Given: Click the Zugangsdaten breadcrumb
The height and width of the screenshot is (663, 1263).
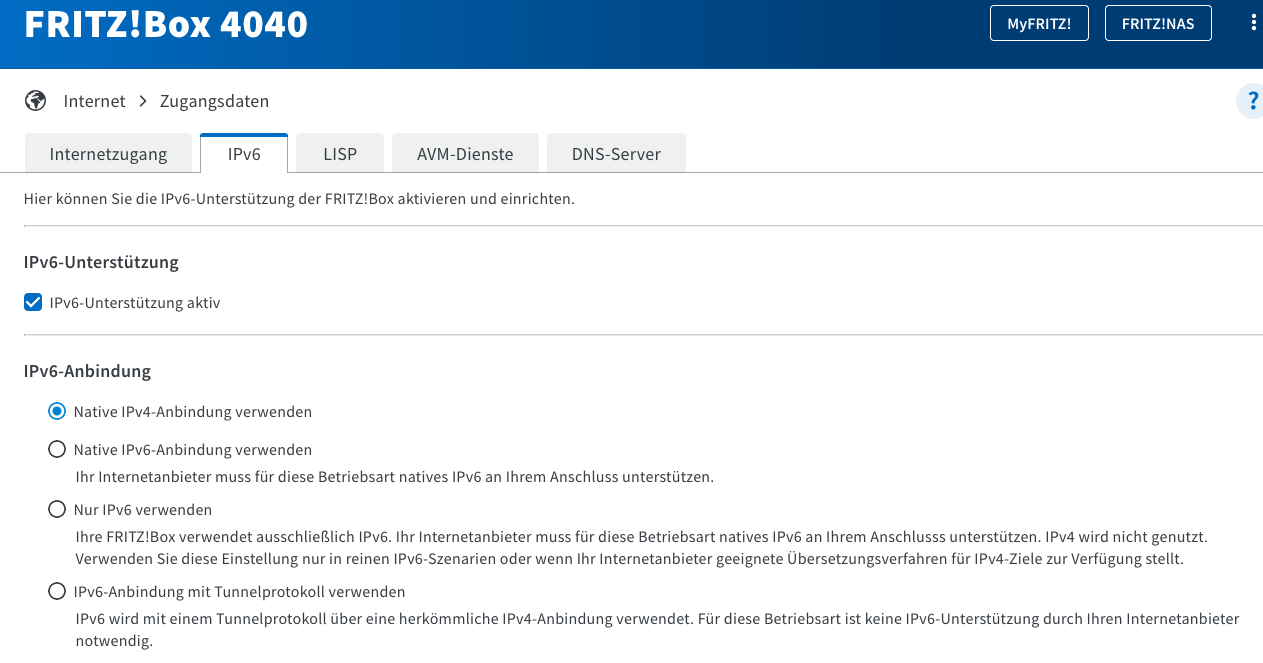Looking at the screenshot, I should click(x=214, y=101).
